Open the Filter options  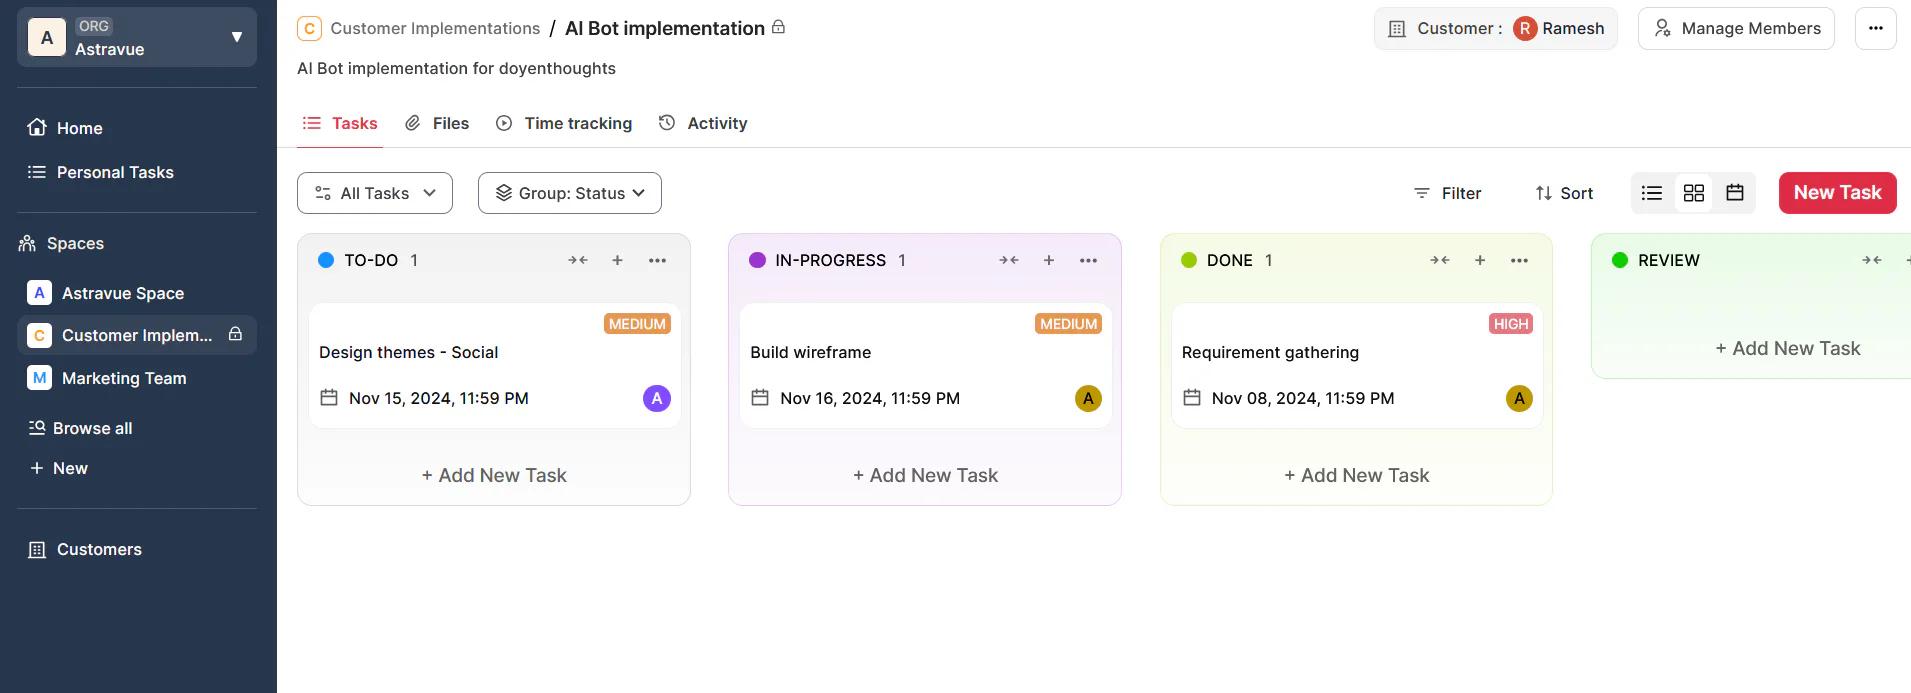(1447, 193)
